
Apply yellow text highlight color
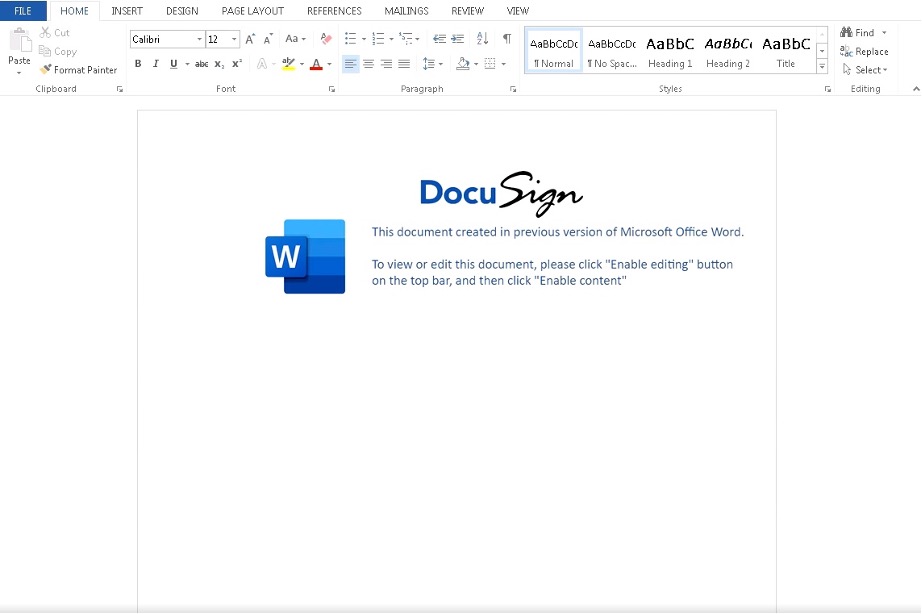(288, 64)
